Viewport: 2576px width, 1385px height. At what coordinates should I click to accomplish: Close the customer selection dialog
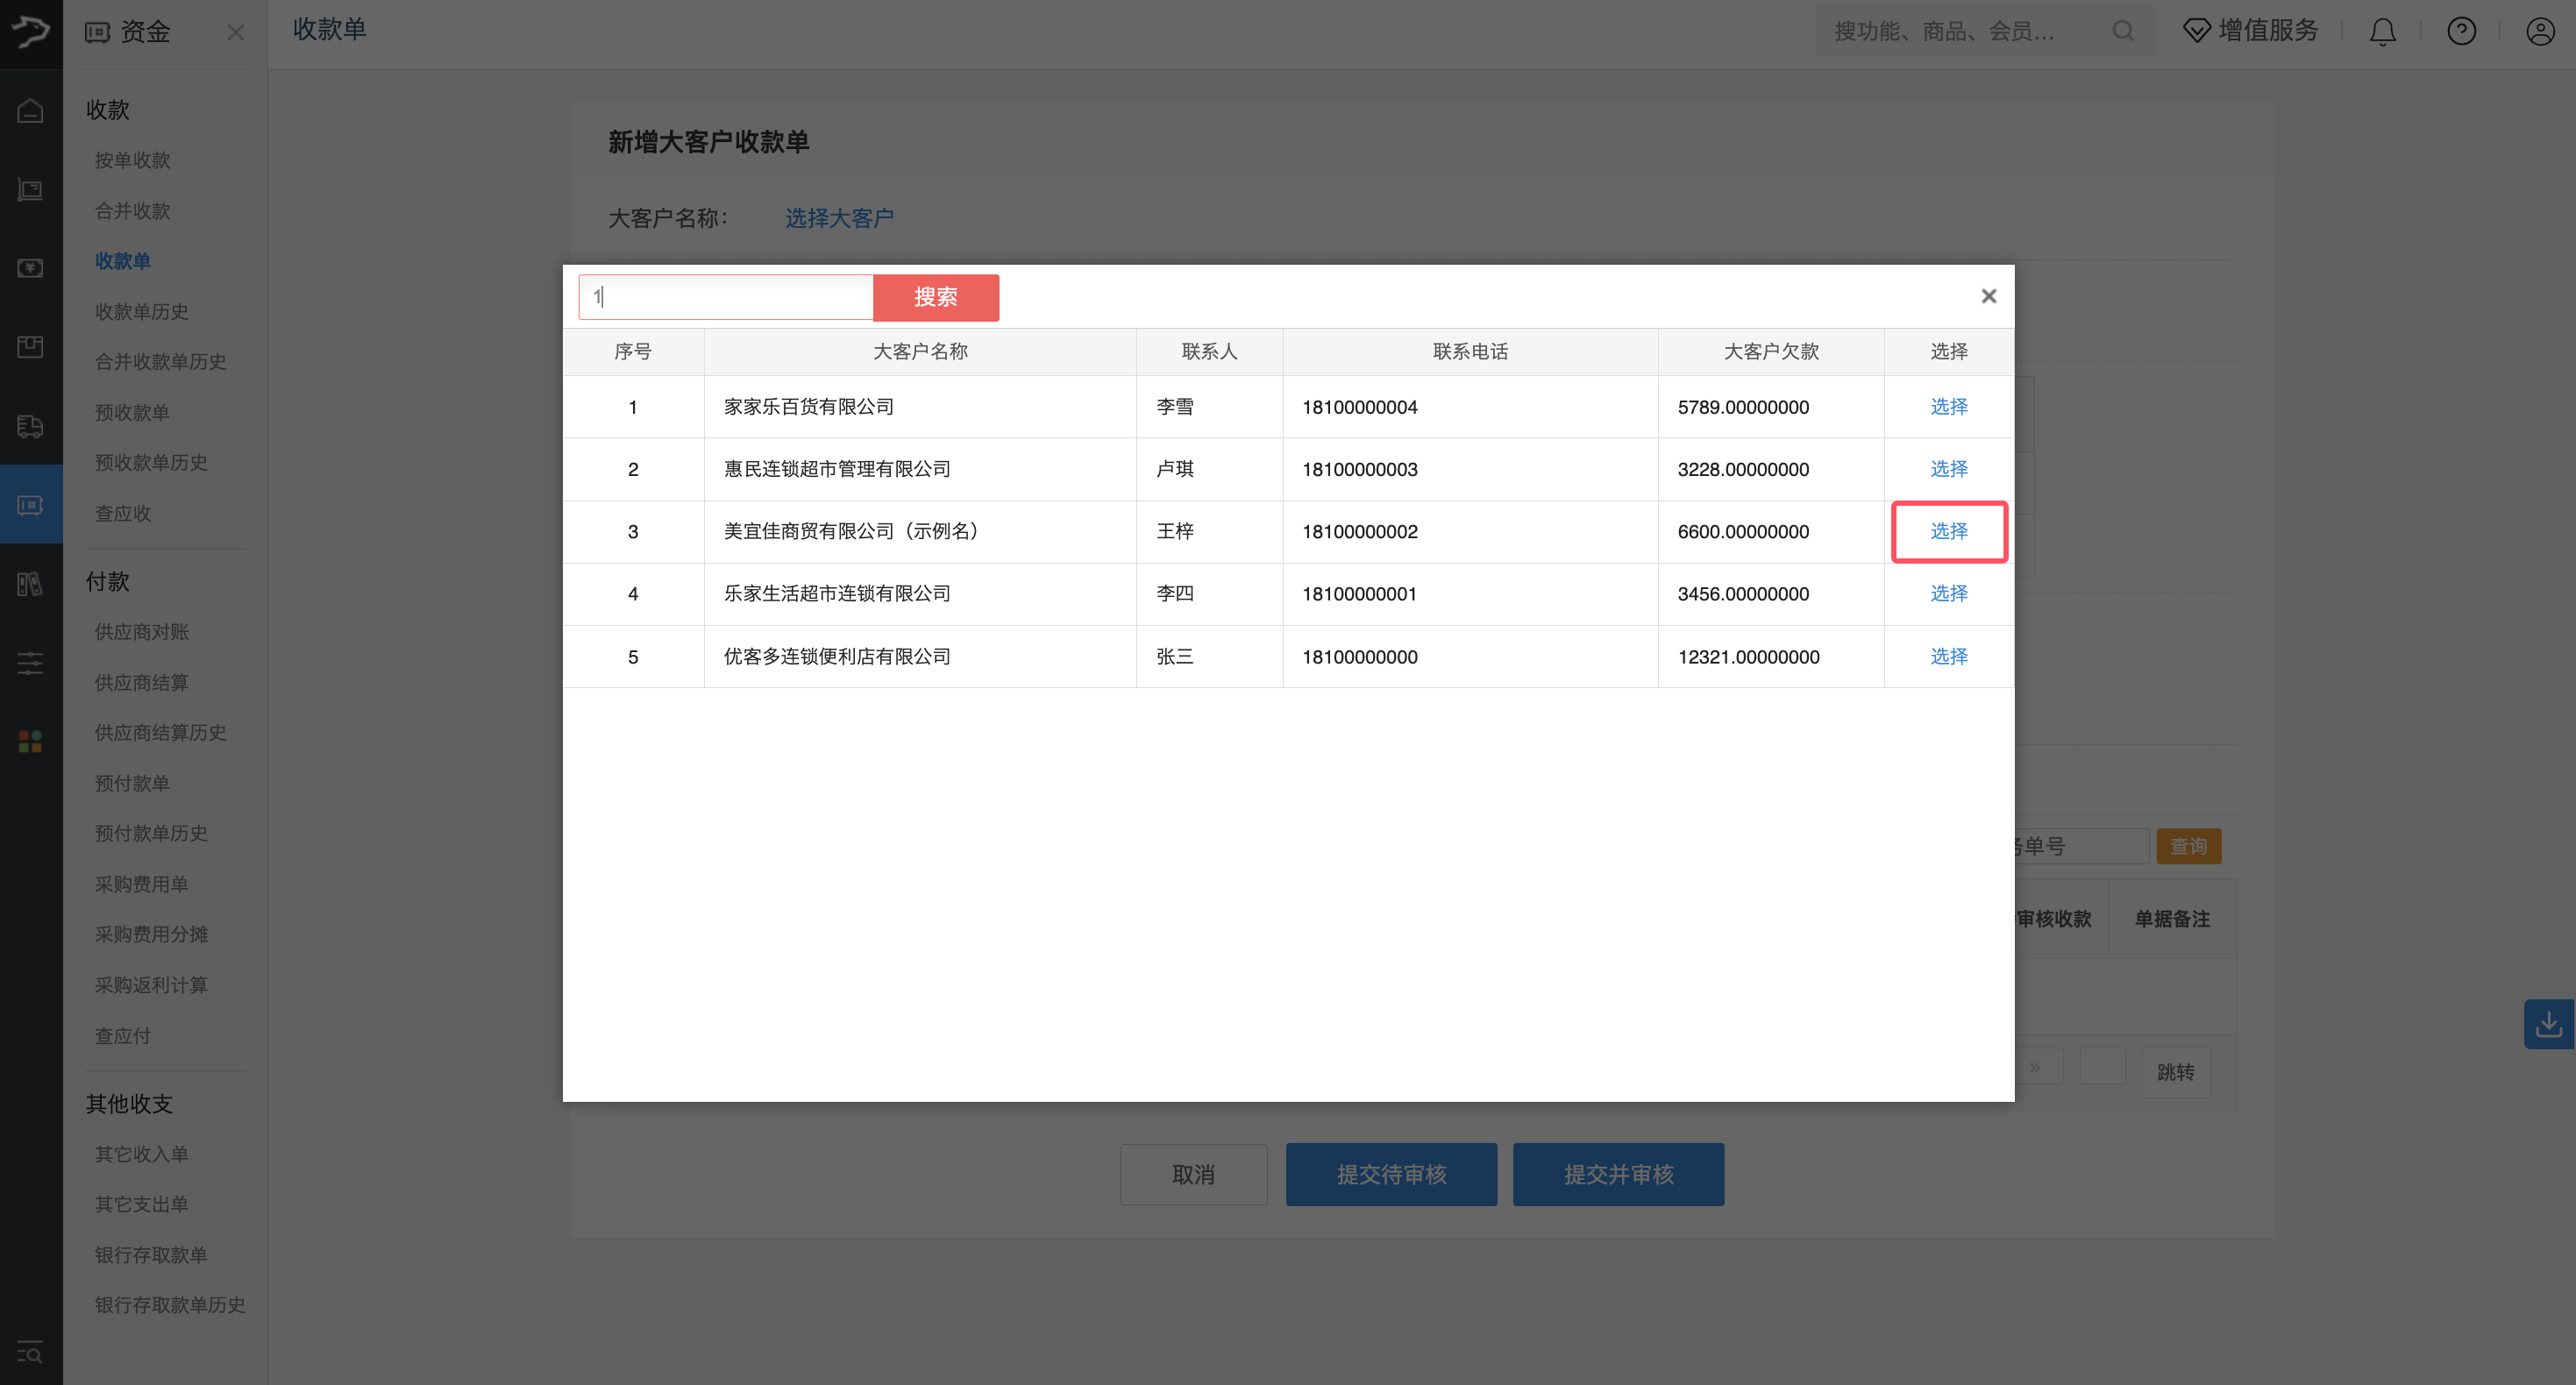(1988, 296)
